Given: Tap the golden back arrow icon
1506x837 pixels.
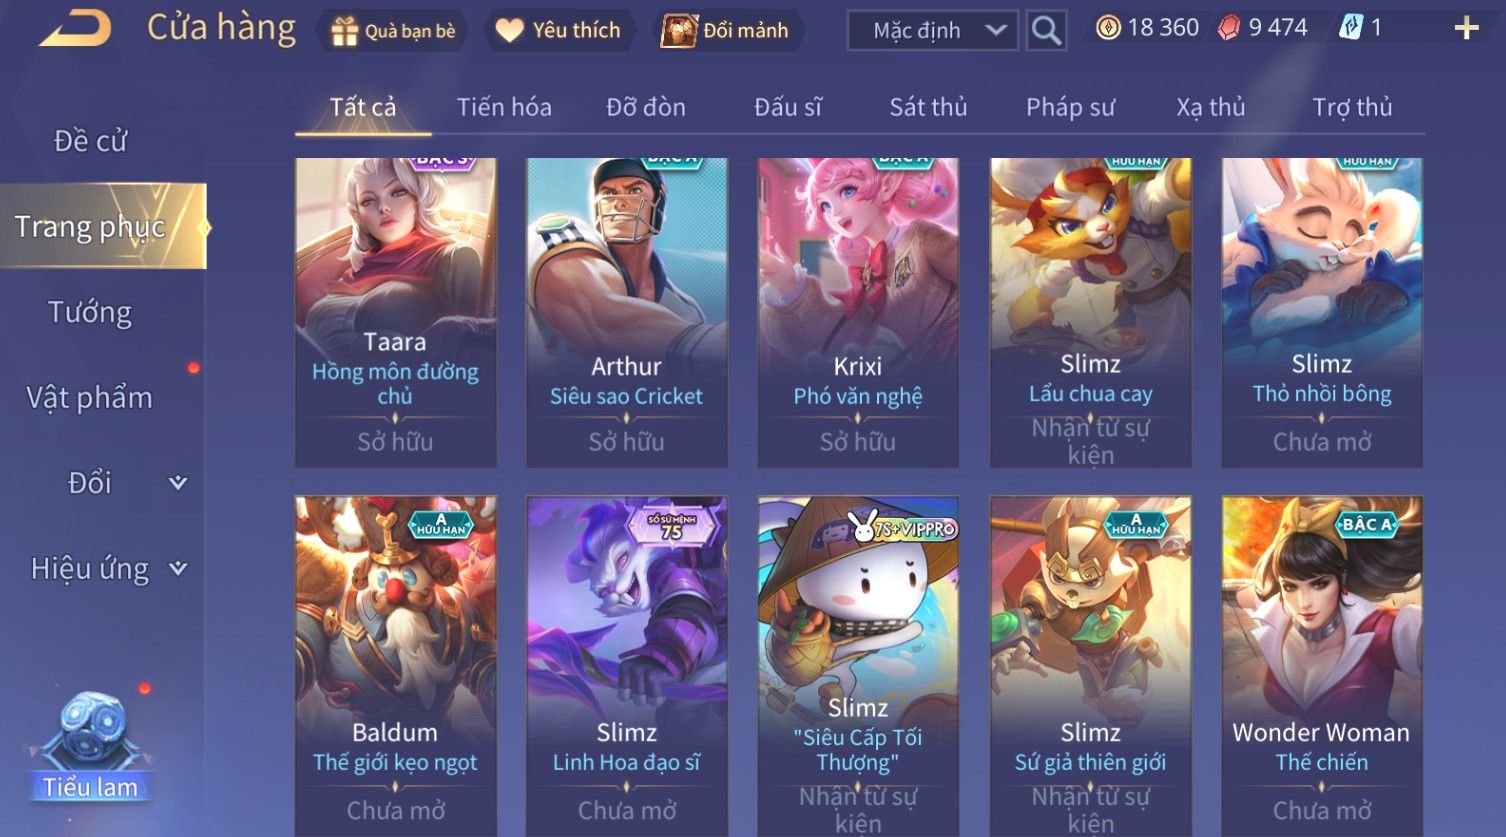Looking at the screenshot, I should point(74,29).
